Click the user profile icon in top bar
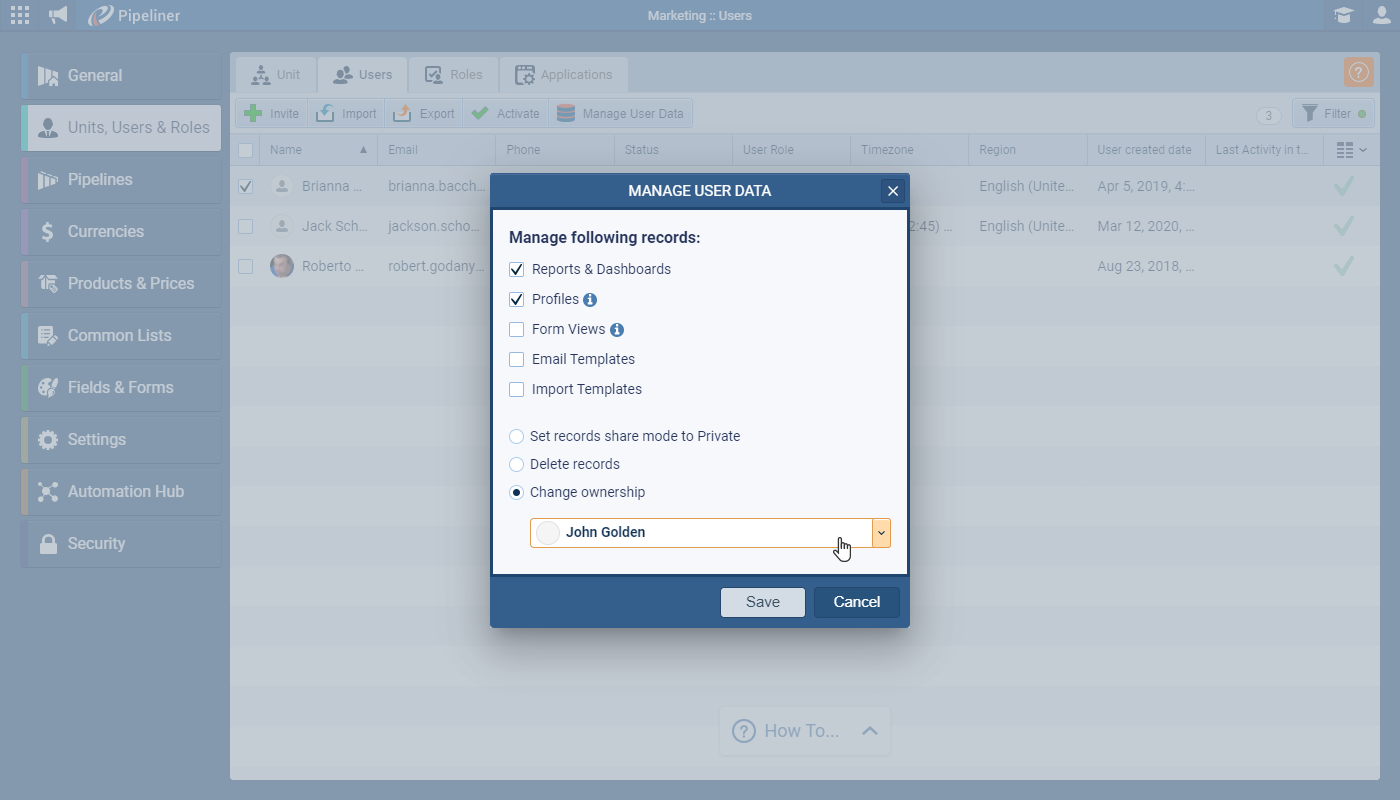1400x800 pixels. pyautogui.click(x=1381, y=15)
